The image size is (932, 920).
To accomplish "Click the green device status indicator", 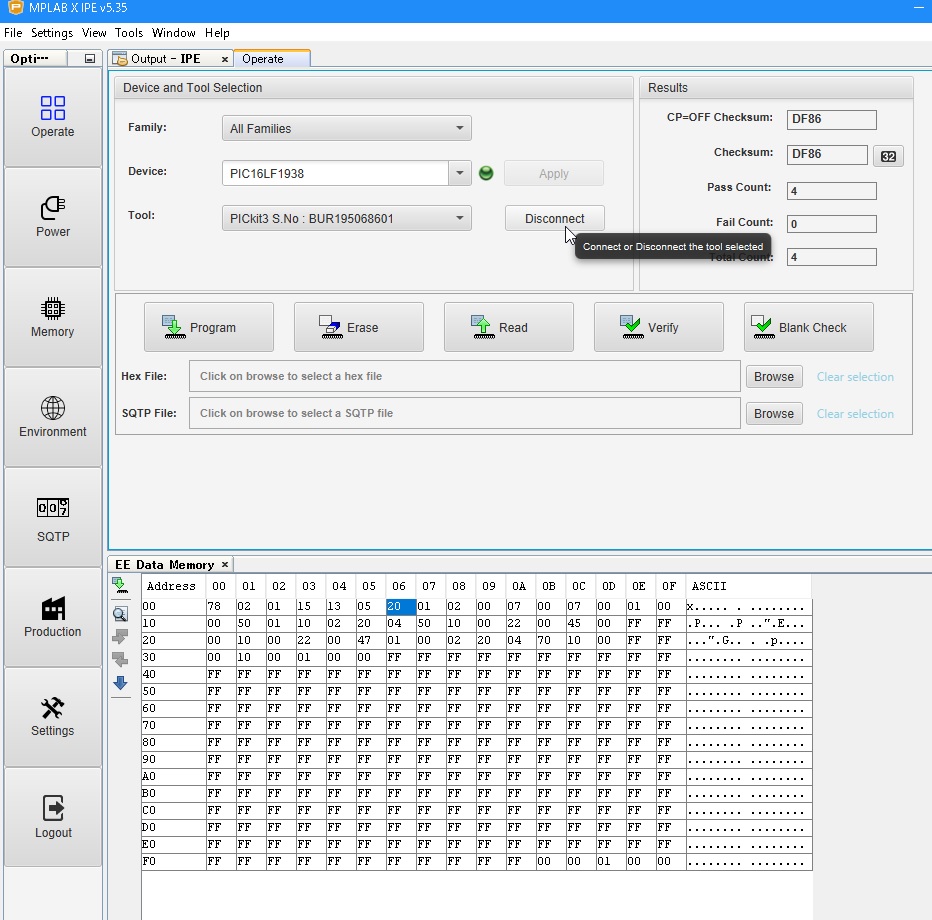I will tap(486, 174).
